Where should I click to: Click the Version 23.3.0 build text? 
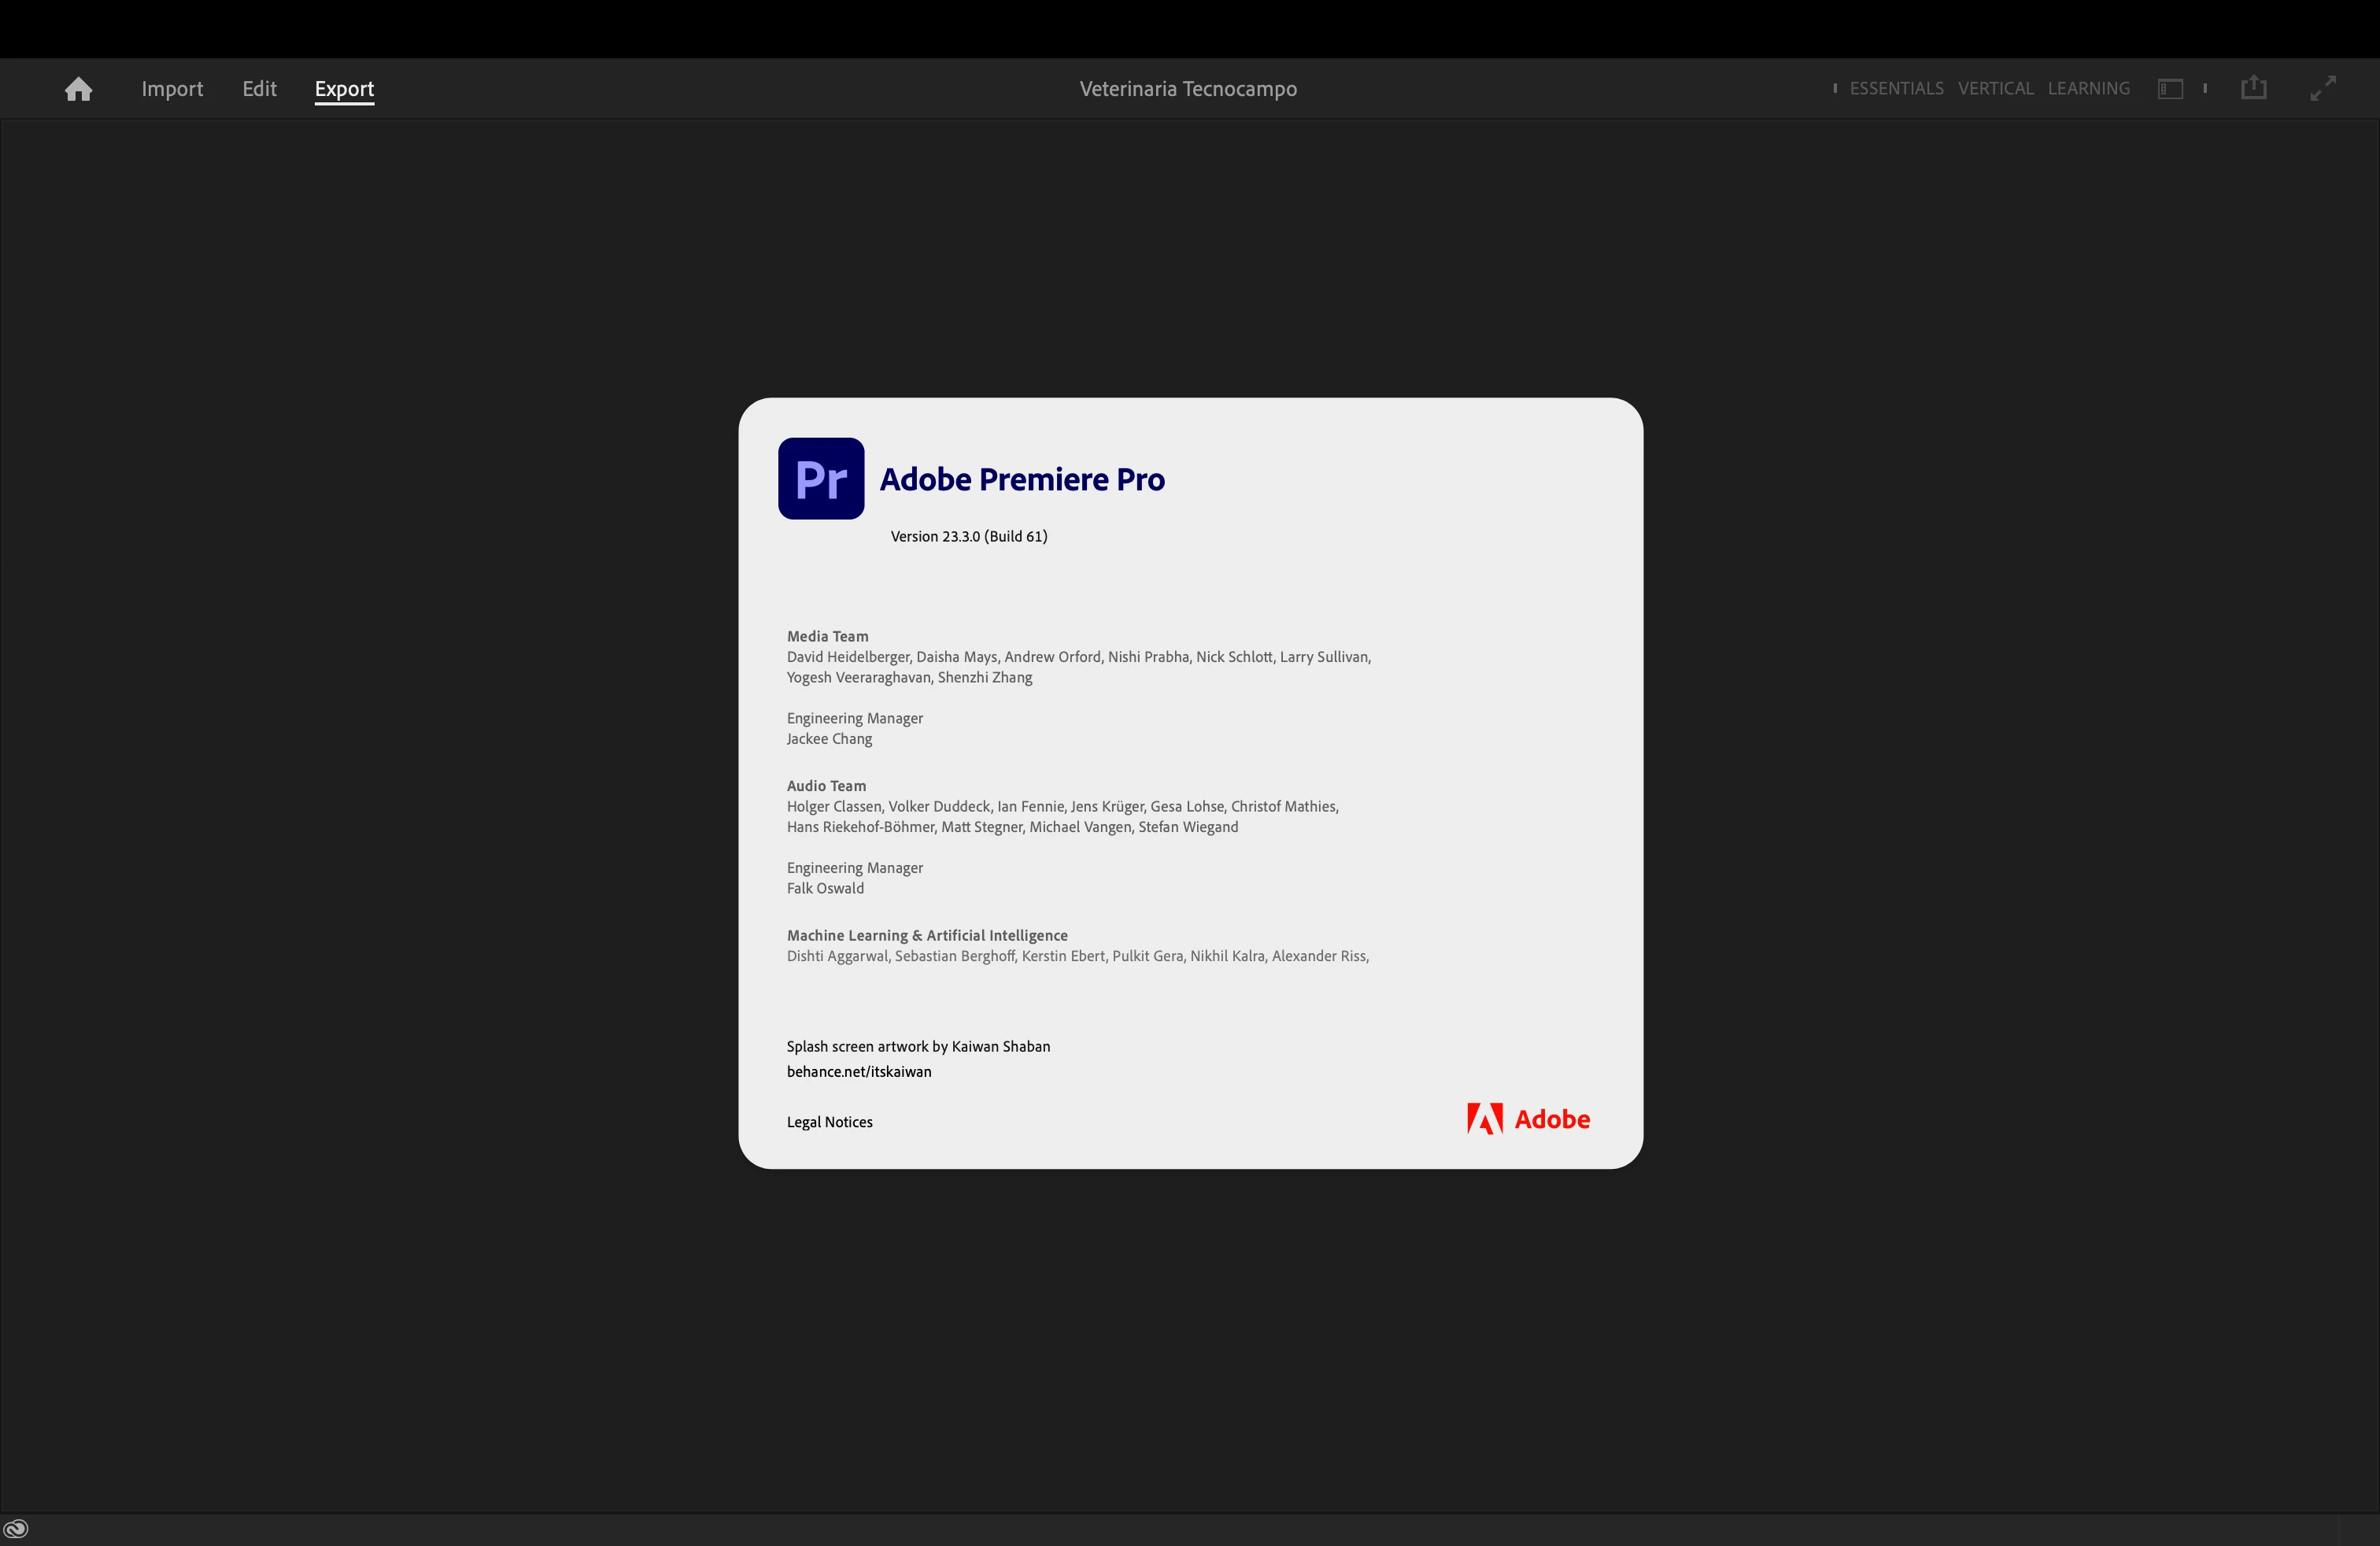point(968,536)
